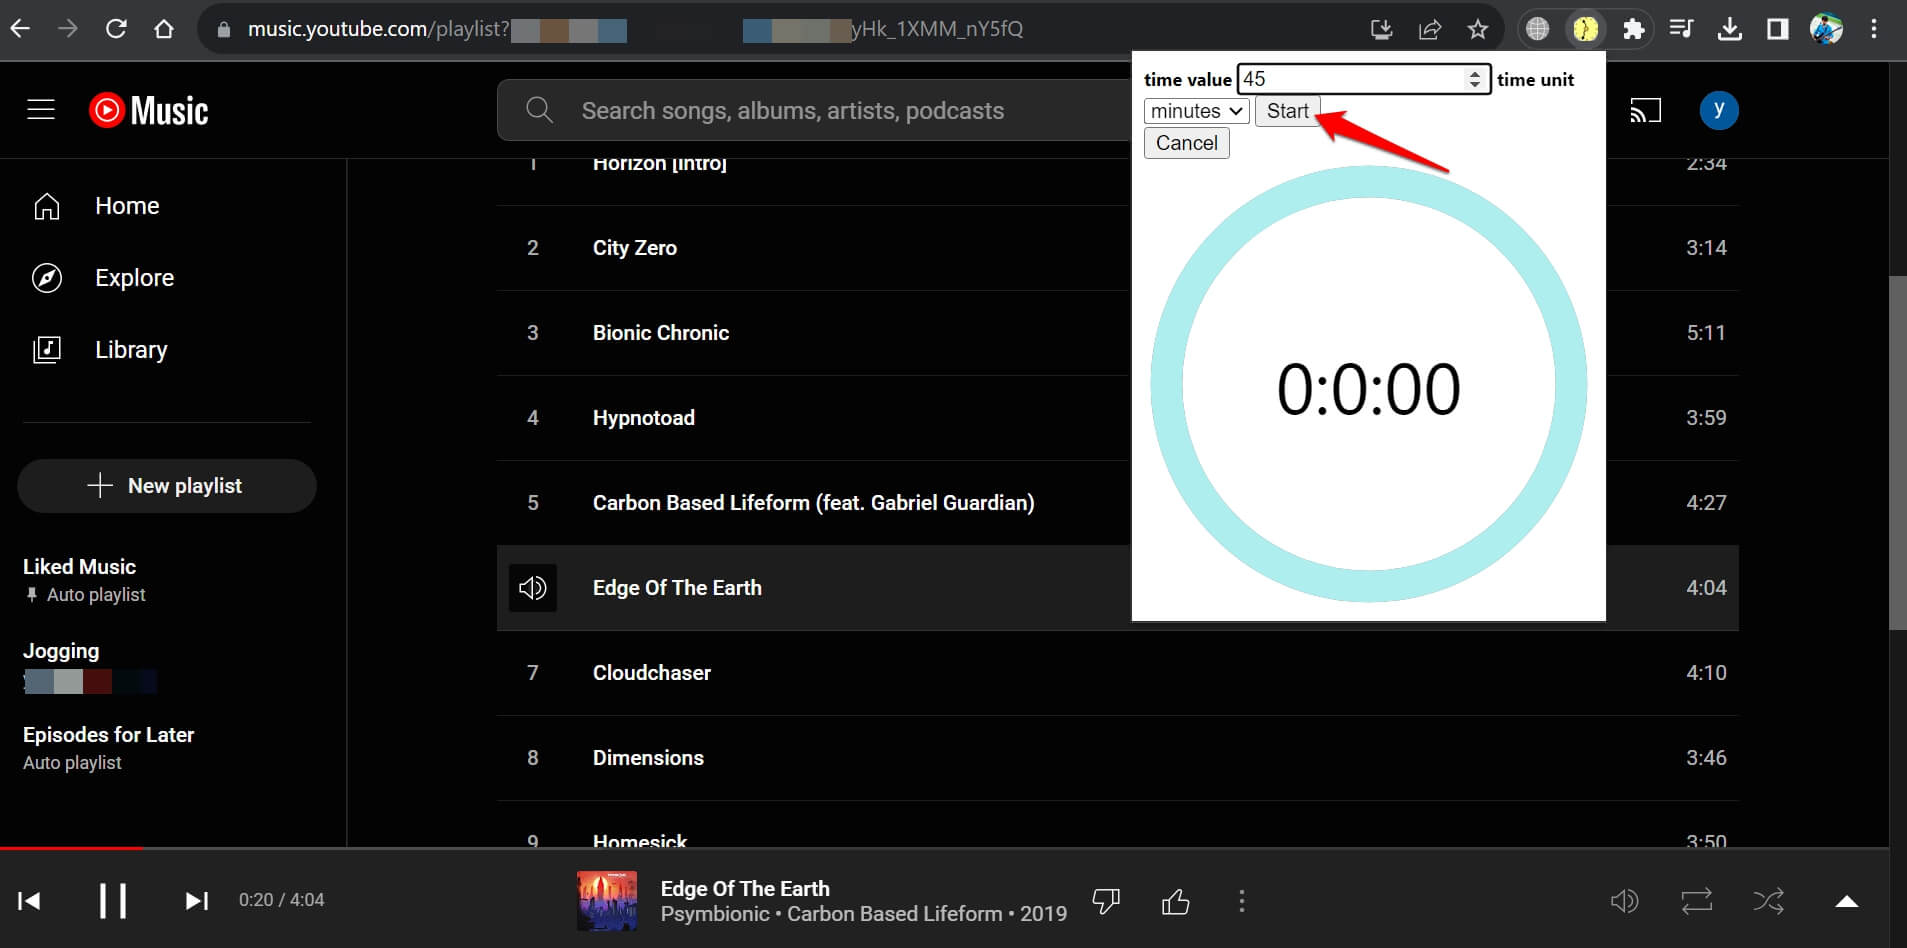Screen dimensions: 1907x948
Task: Click the YouTube Music logo
Action: pyautogui.click(x=148, y=110)
